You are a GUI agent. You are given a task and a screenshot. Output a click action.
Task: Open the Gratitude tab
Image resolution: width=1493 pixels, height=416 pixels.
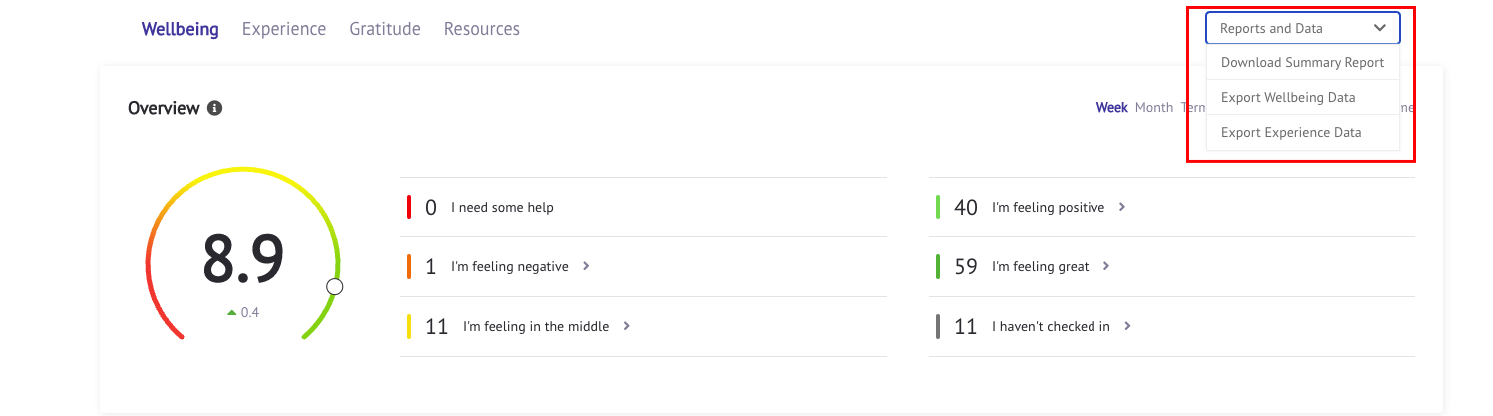point(385,29)
